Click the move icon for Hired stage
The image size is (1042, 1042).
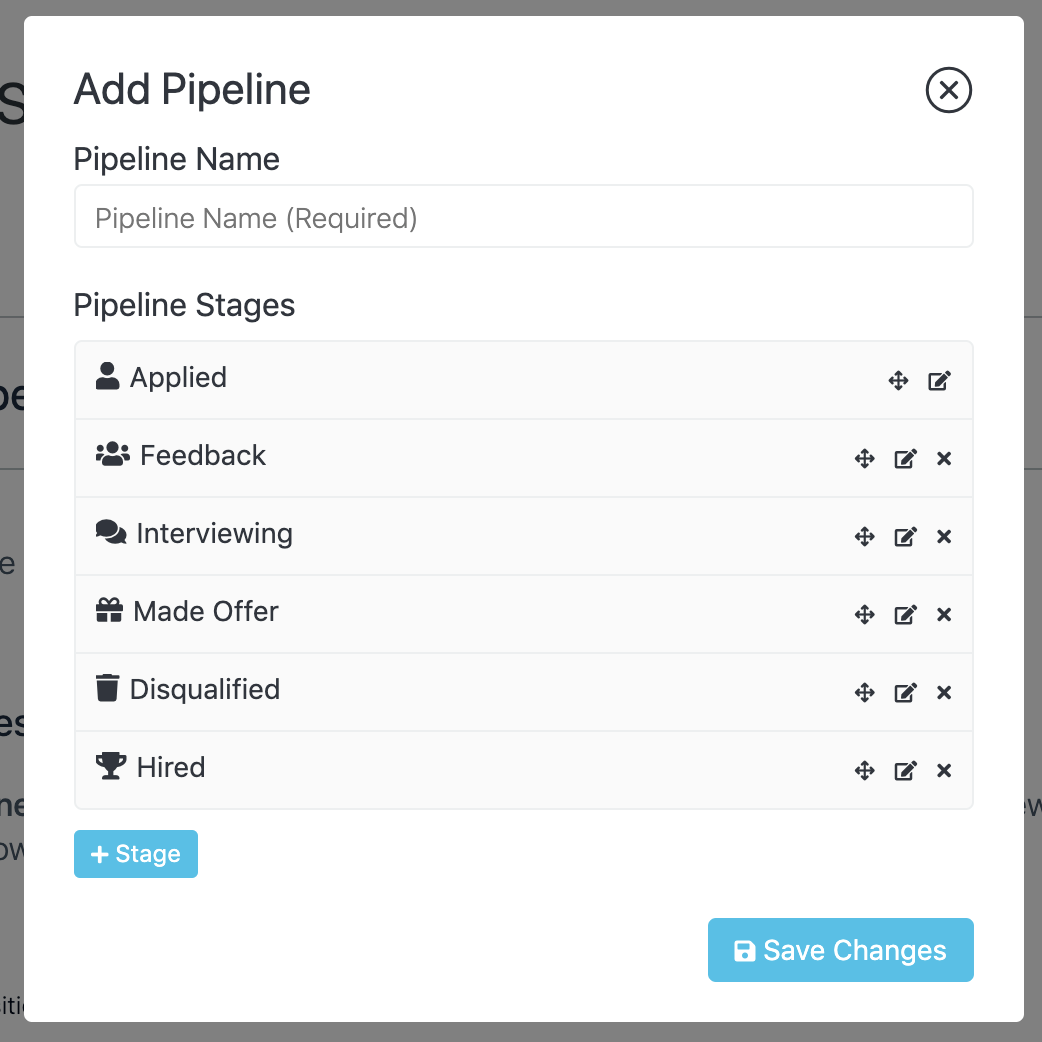865,771
